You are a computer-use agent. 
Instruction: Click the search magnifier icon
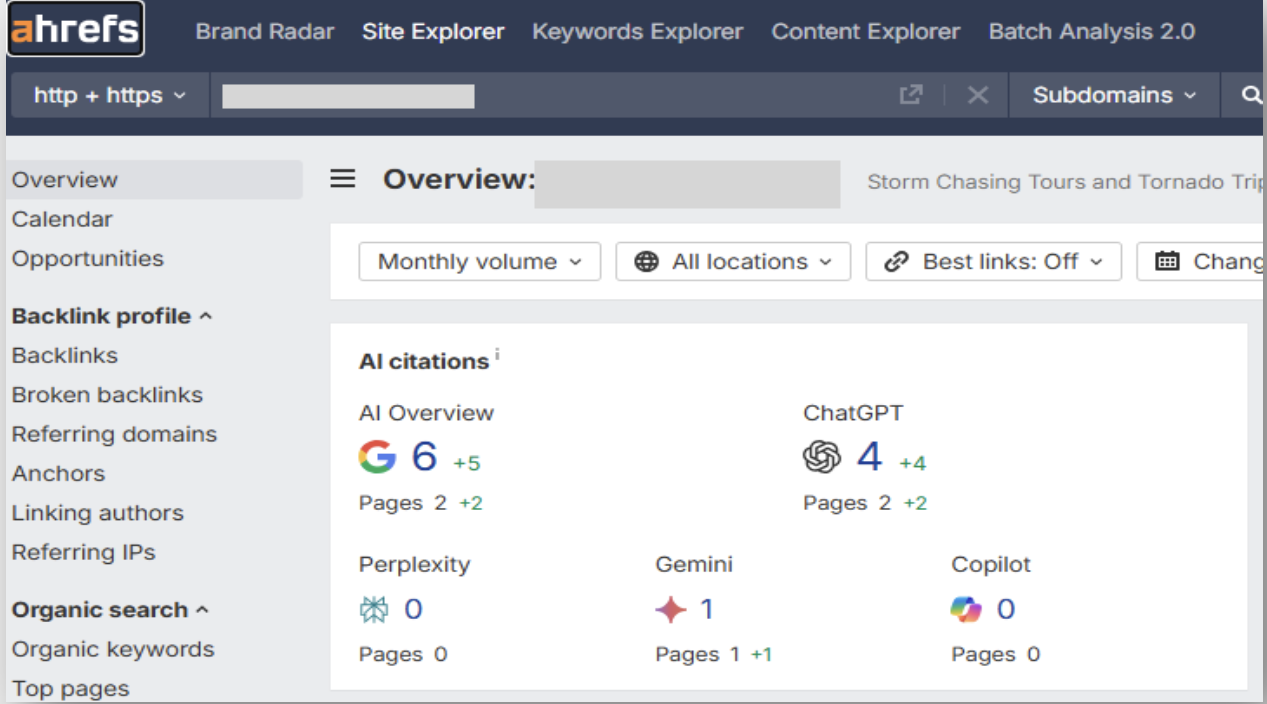point(1251,95)
